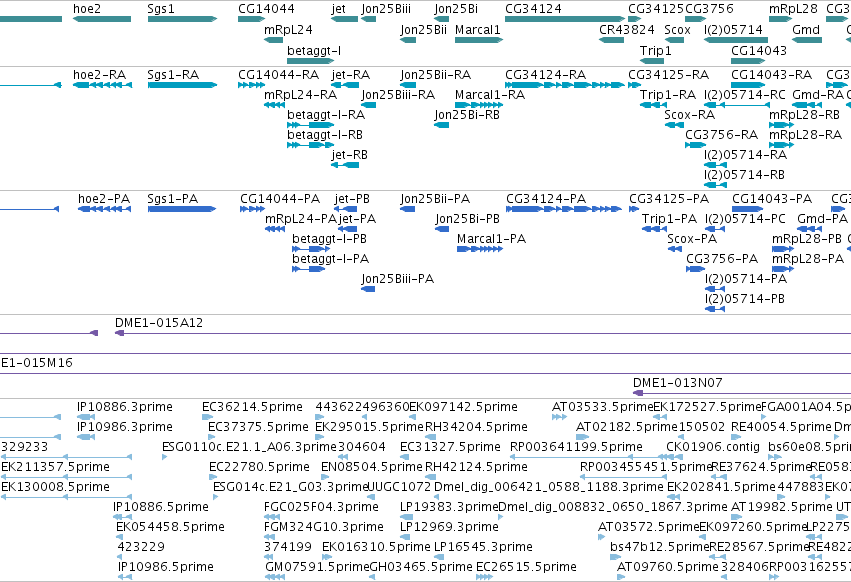Open the hoe2-RA transcript
Image resolution: width=851 pixels, height=582 pixels.
102,85
